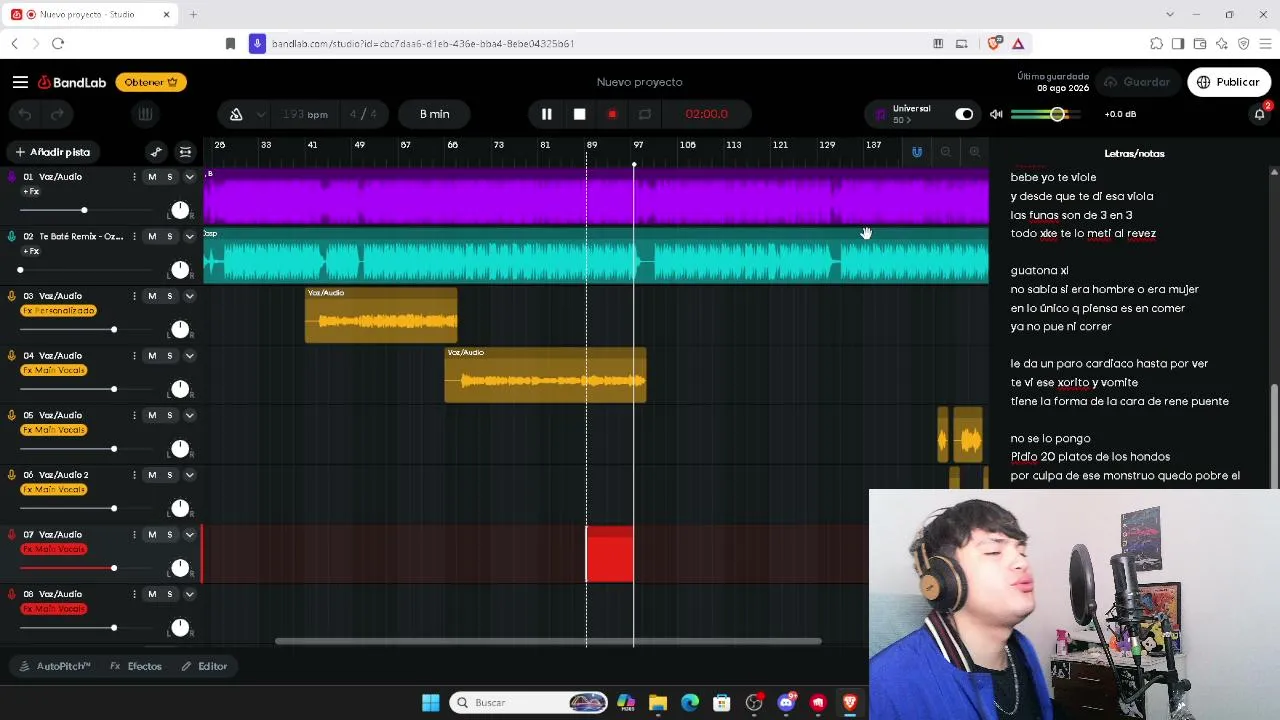Open options menu for track 01

[134, 177]
